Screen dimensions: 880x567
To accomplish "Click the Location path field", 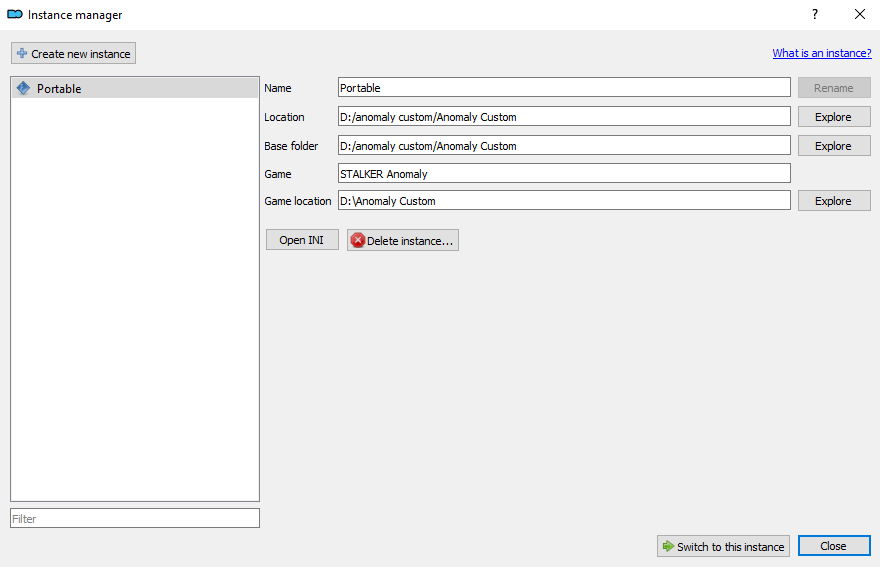I will pyautogui.click(x=564, y=117).
